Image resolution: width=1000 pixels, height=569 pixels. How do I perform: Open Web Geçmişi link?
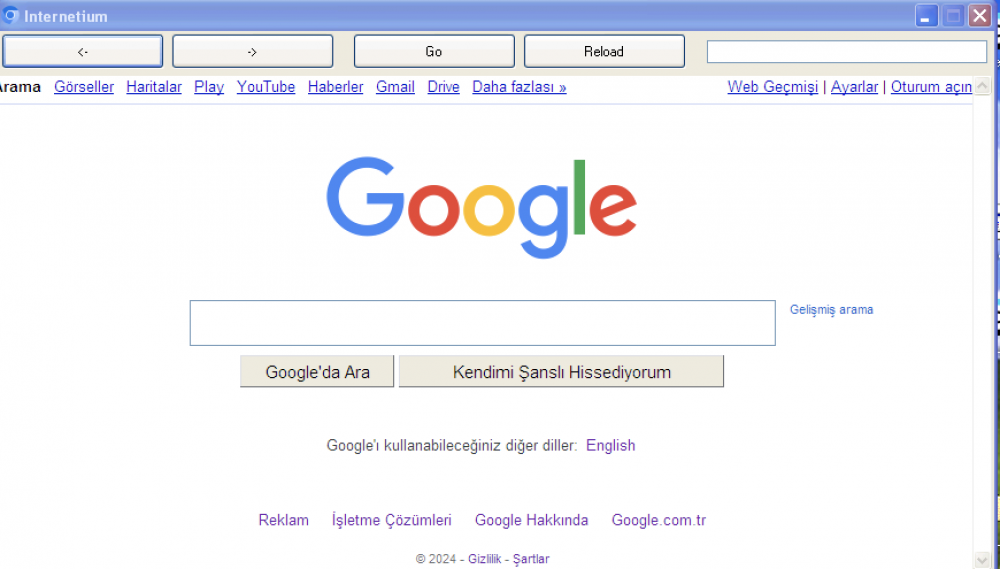pos(772,87)
